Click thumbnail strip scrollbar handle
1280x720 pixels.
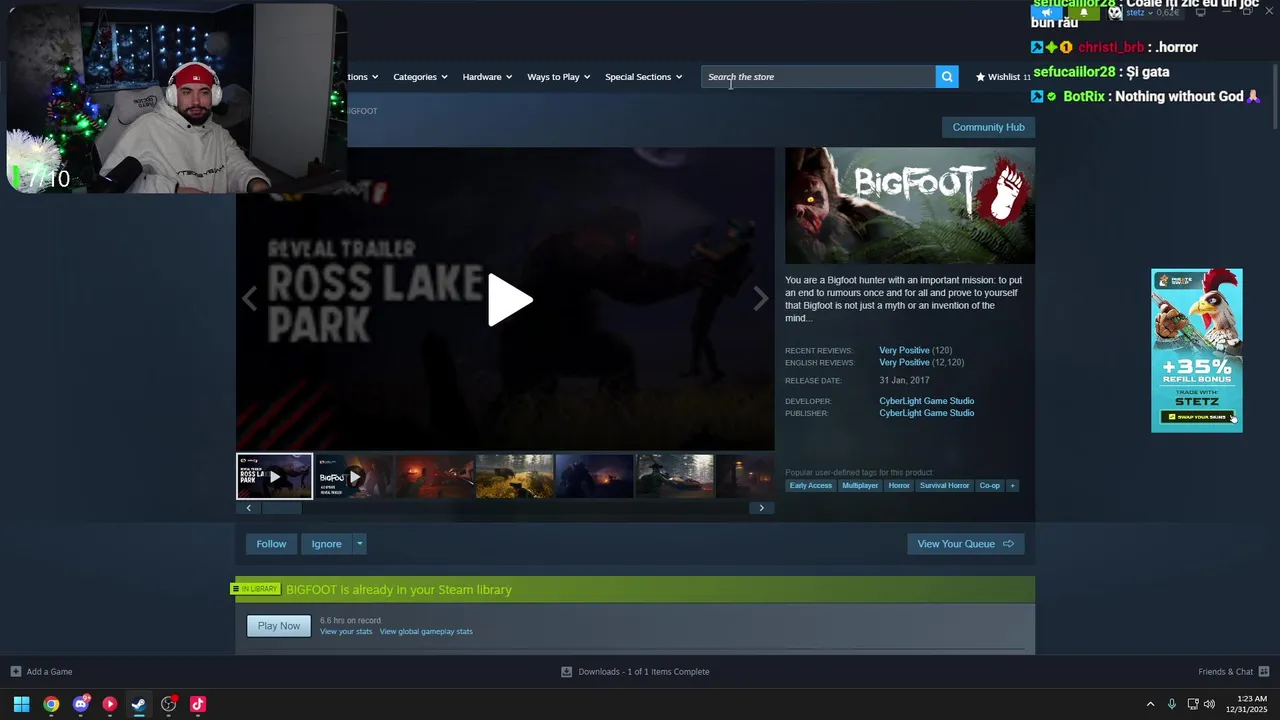tap(281, 508)
